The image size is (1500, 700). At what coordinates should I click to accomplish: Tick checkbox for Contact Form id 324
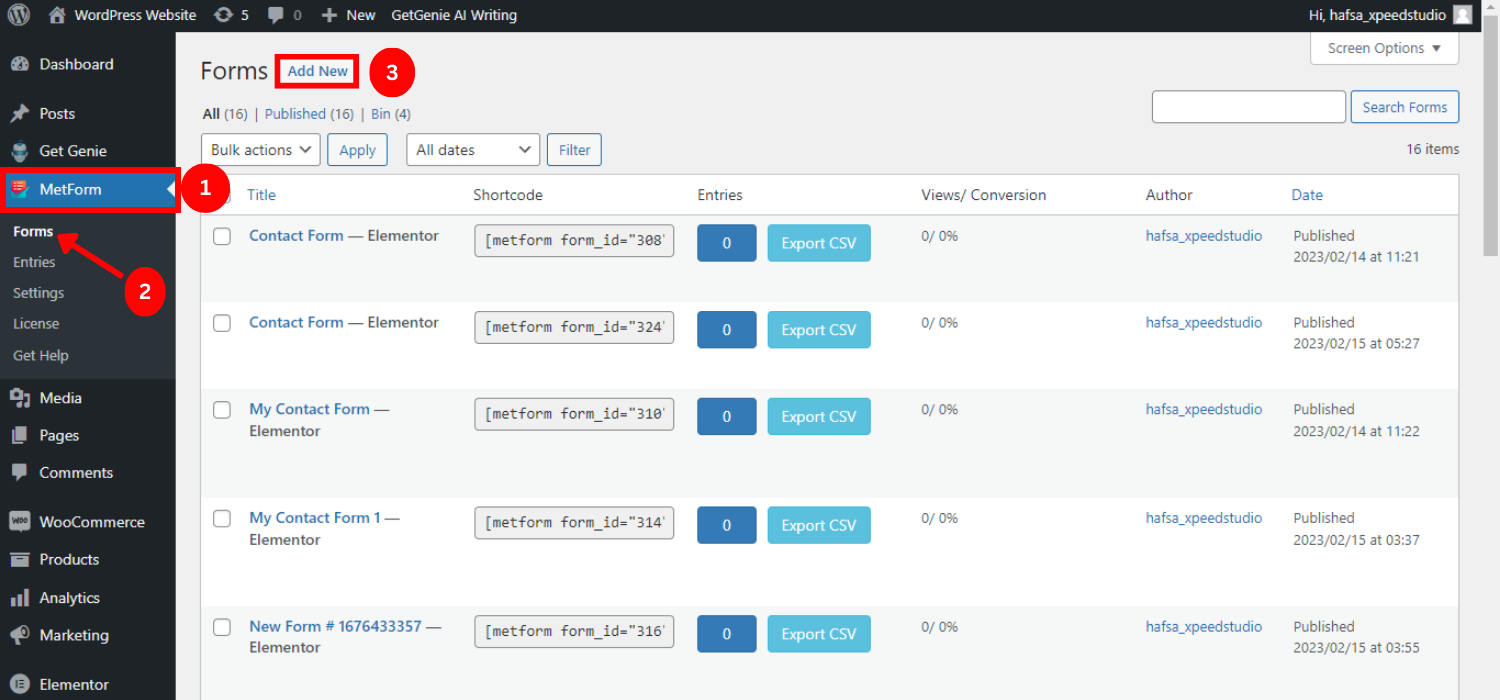222,323
